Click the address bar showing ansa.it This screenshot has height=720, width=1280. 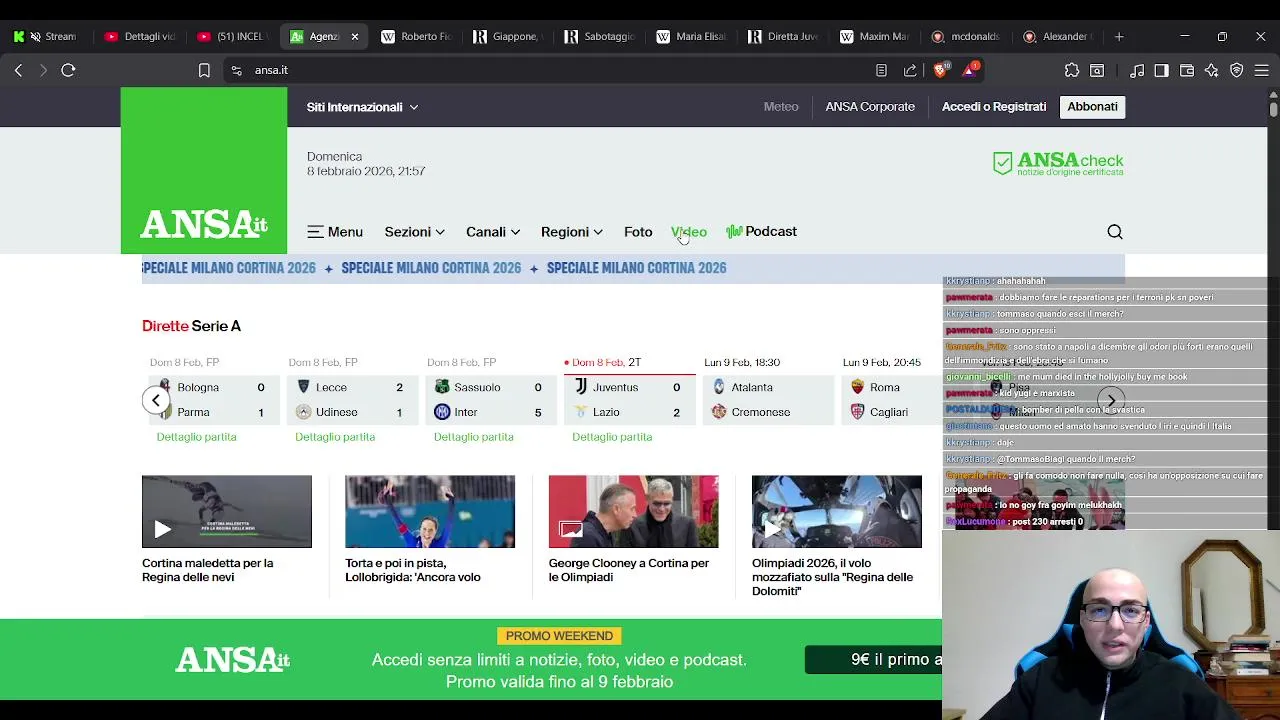pos(550,70)
